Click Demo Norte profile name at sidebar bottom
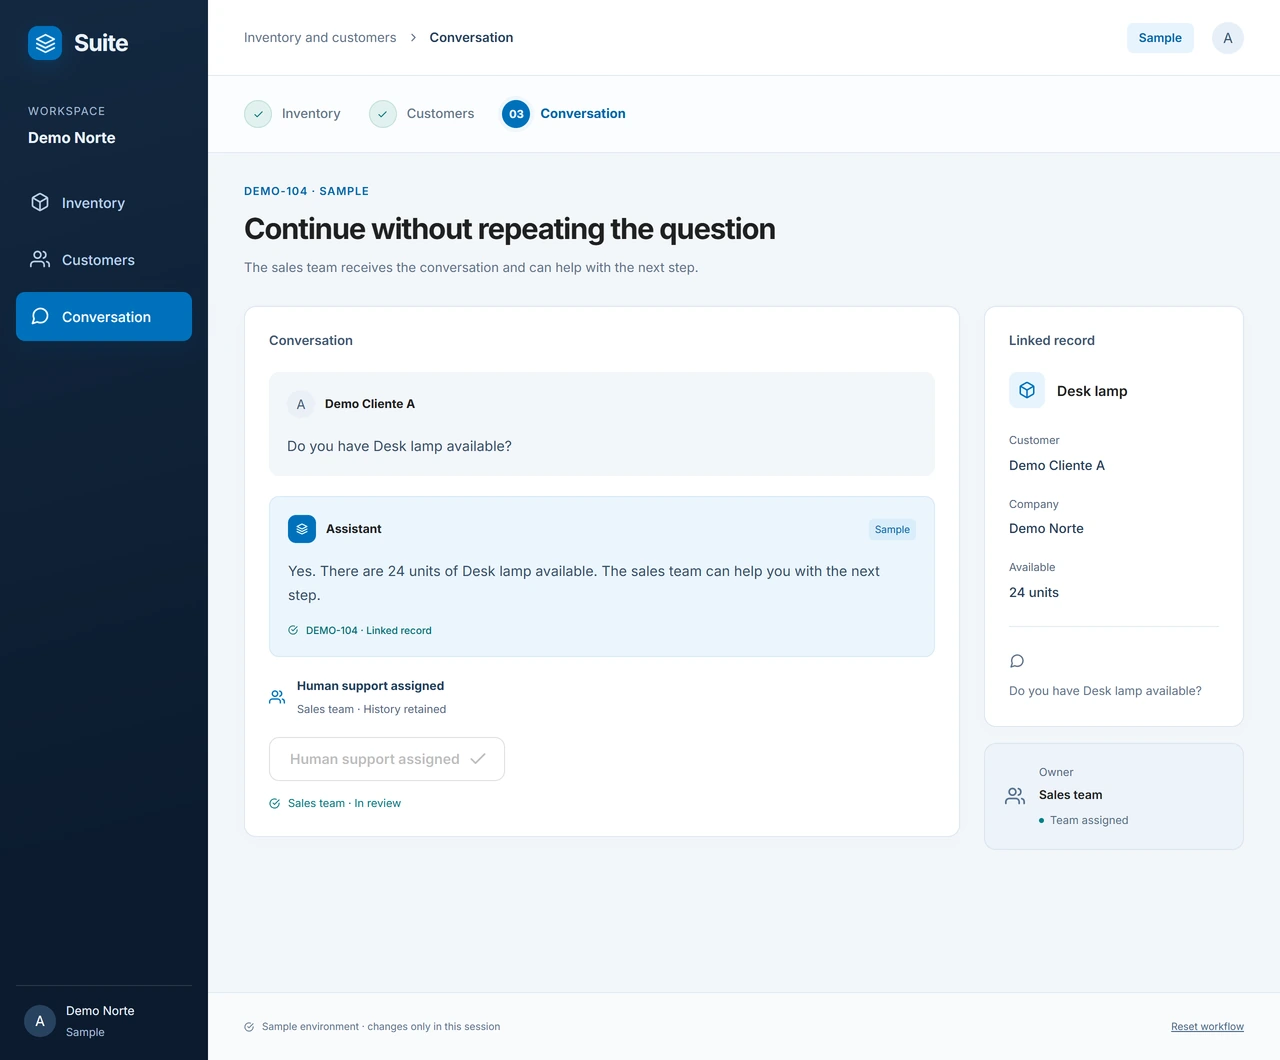This screenshot has width=1280, height=1060. (100, 1011)
